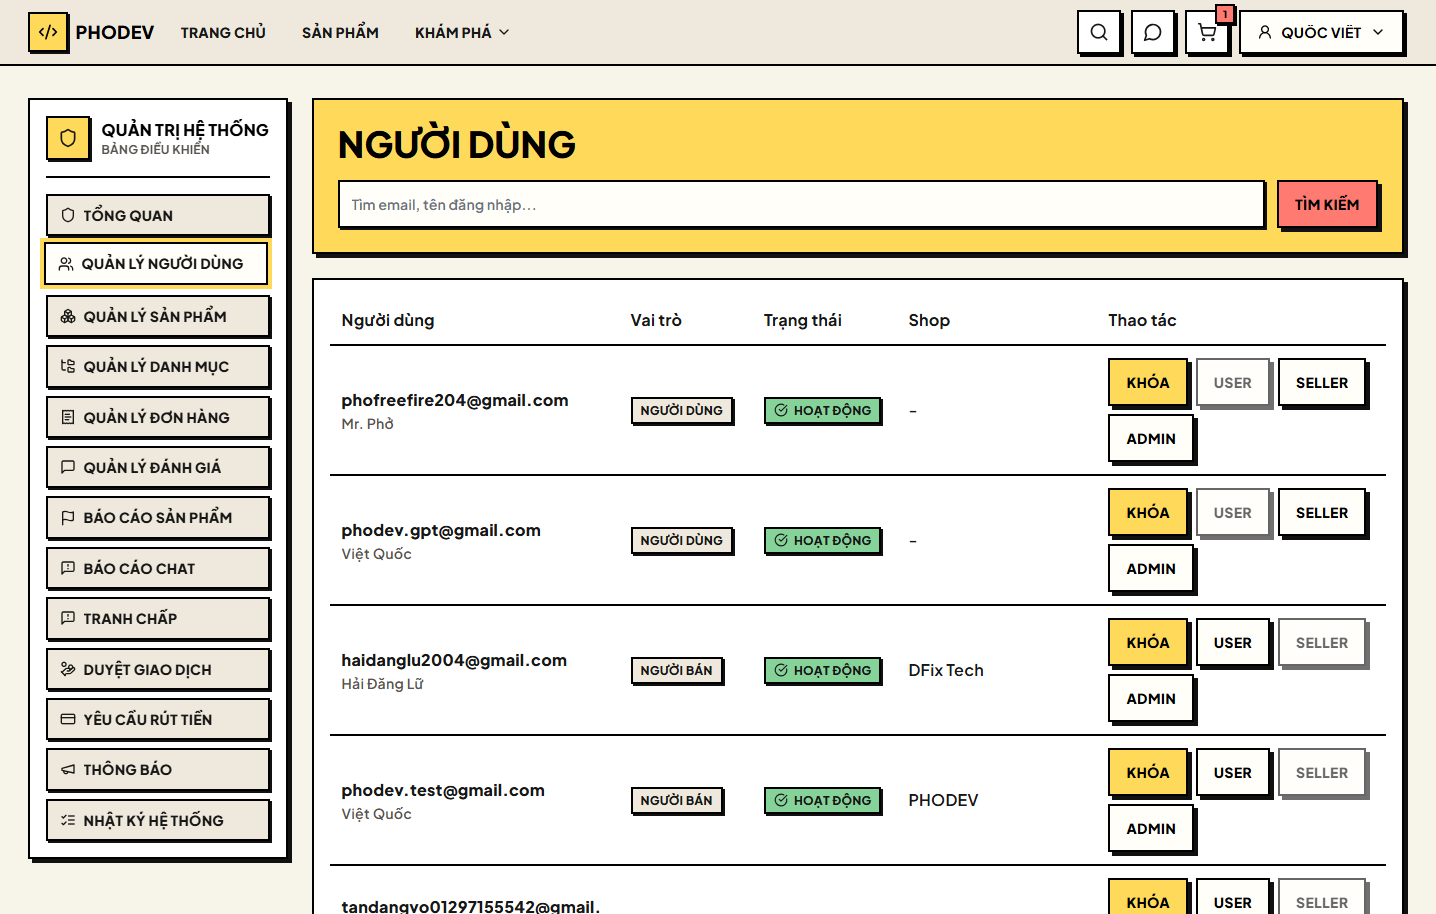
Task: Open Thông Báo sidebar item
Action: pos(158,769)
